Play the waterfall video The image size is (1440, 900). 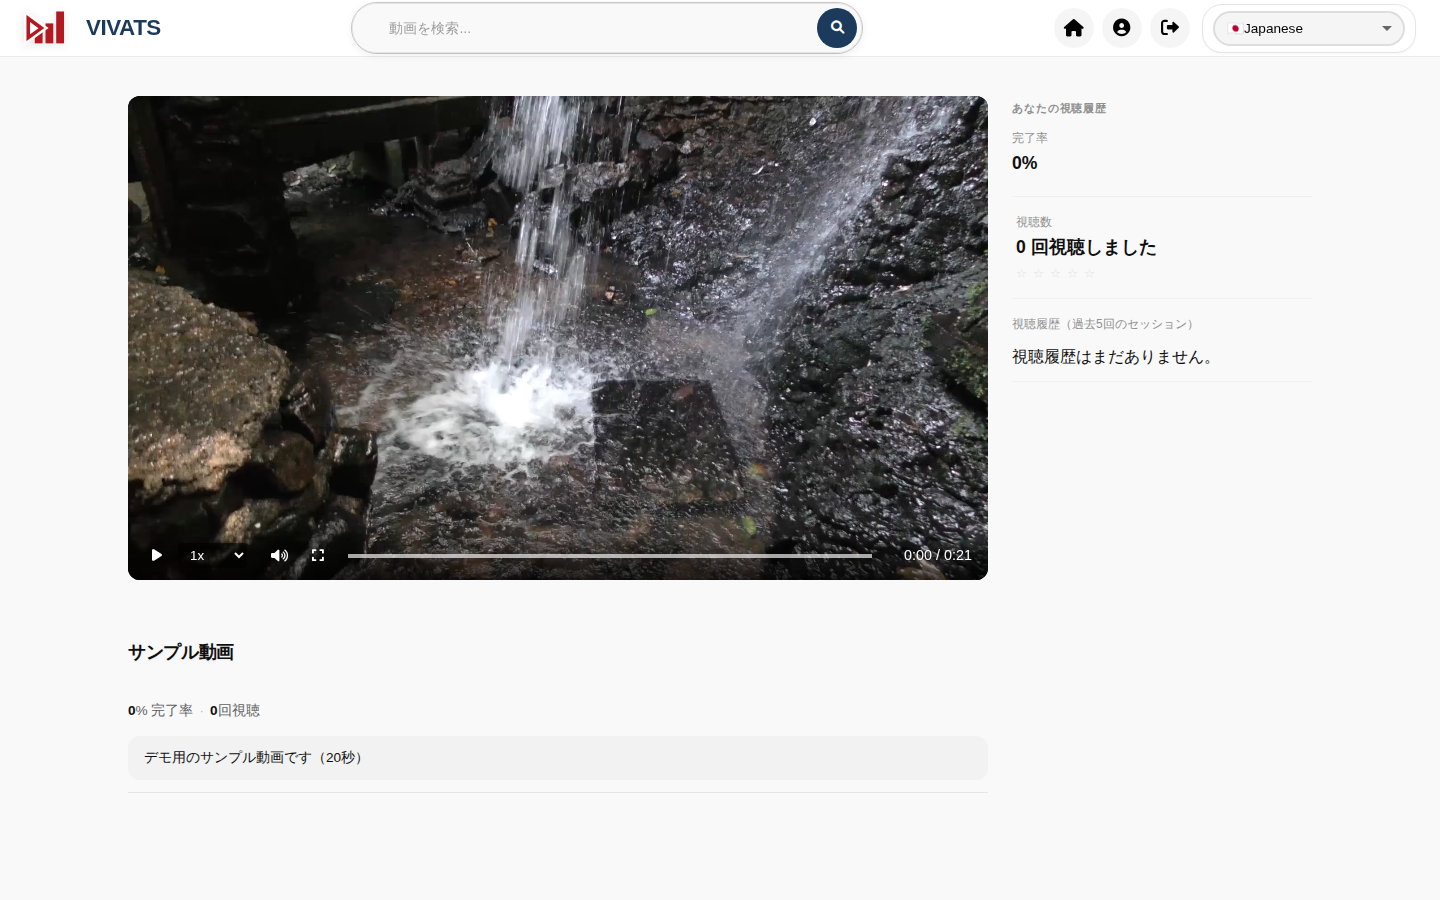(157, 555)
